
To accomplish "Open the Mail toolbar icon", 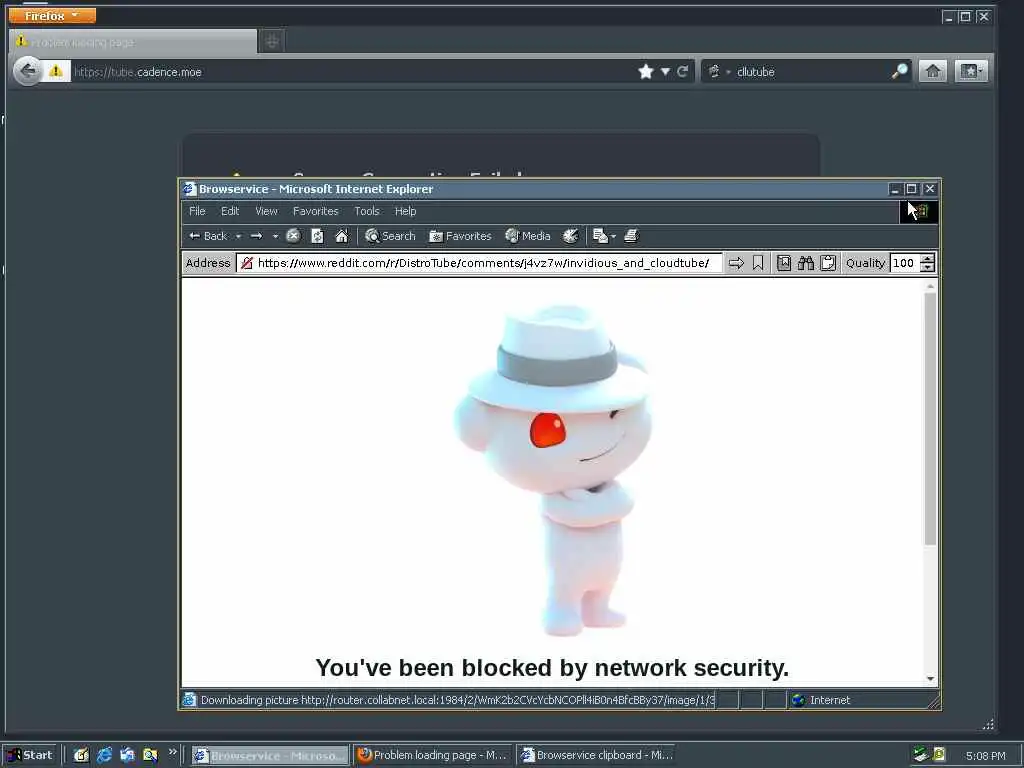I will pos(600,236).
